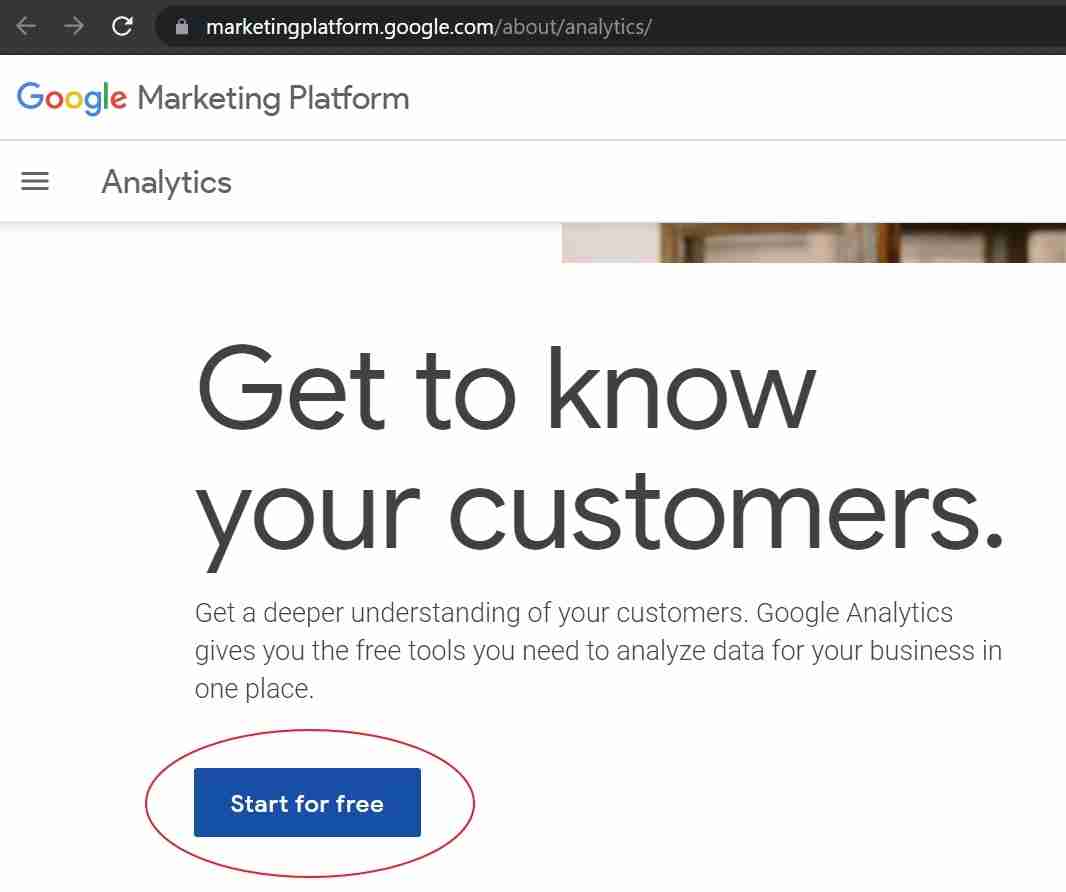Click the browser forward arrow
The image size is (1066, 892).
click(73, 27)
